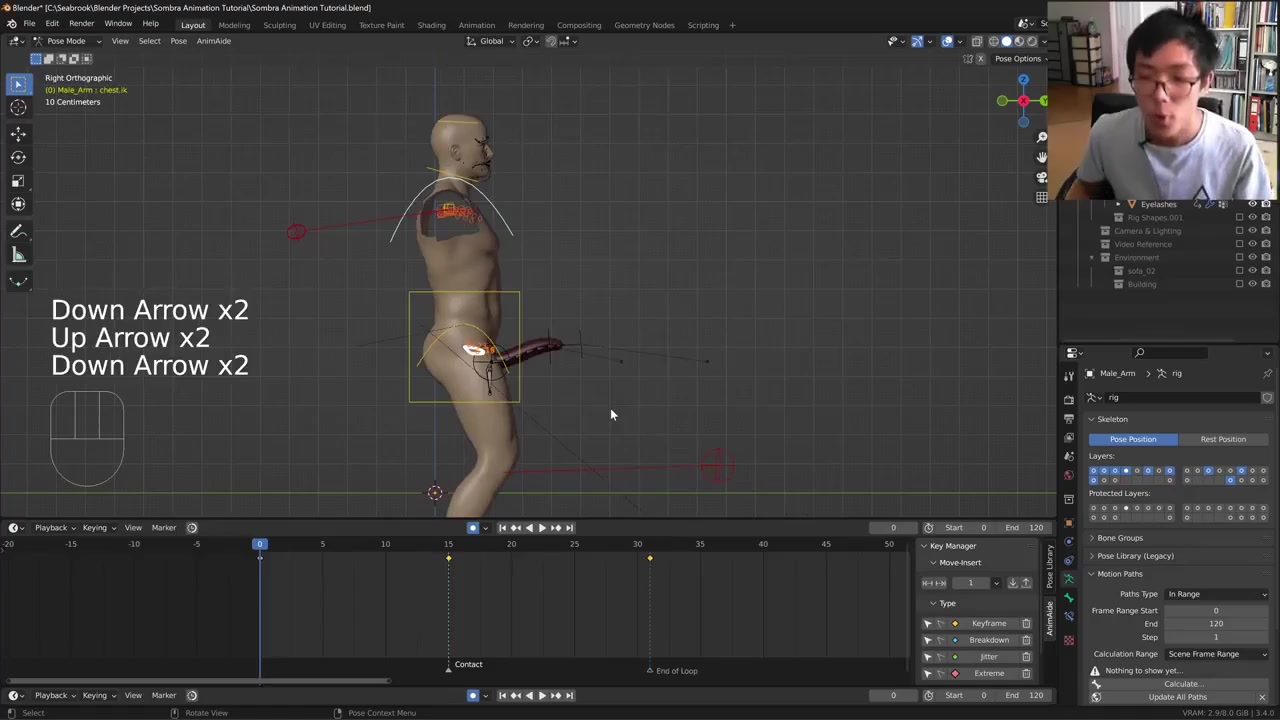The height and width of the screenshot is (720, 1280).
Task: Pick the Measure tool
Action: click(x=18, y=255)
